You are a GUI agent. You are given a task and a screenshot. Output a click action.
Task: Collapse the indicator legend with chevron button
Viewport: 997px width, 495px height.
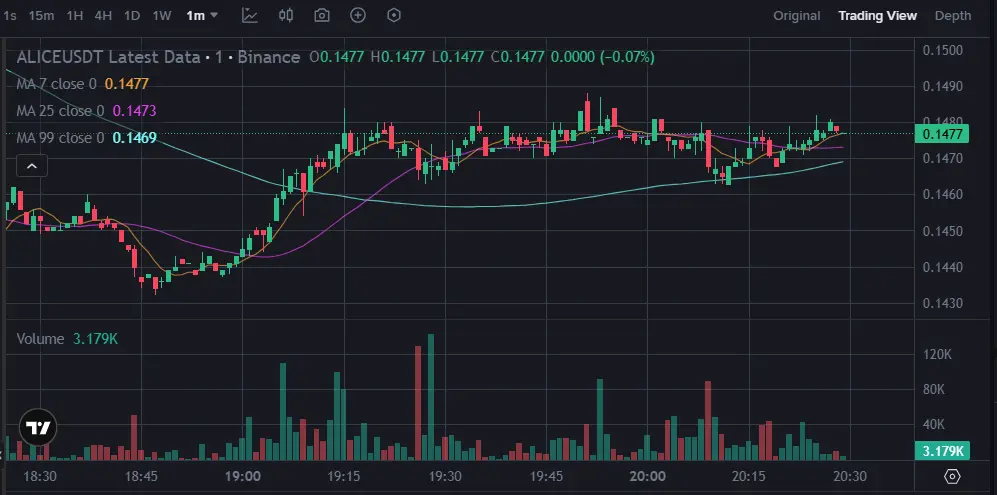pyautogui.click(x=32, y=167)
